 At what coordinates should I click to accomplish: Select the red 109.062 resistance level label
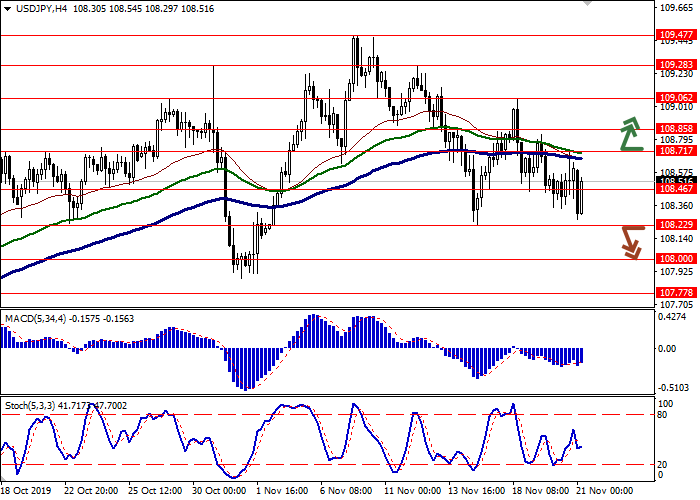point(674,98)
